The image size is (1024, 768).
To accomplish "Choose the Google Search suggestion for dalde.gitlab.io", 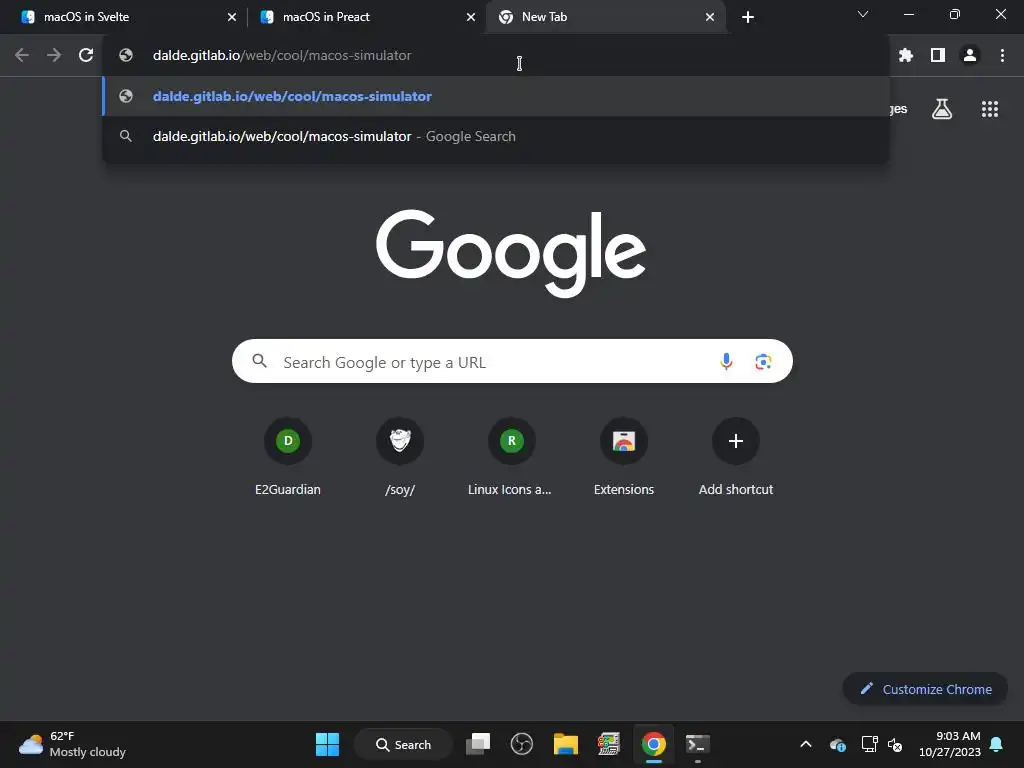I will [496, 136].
